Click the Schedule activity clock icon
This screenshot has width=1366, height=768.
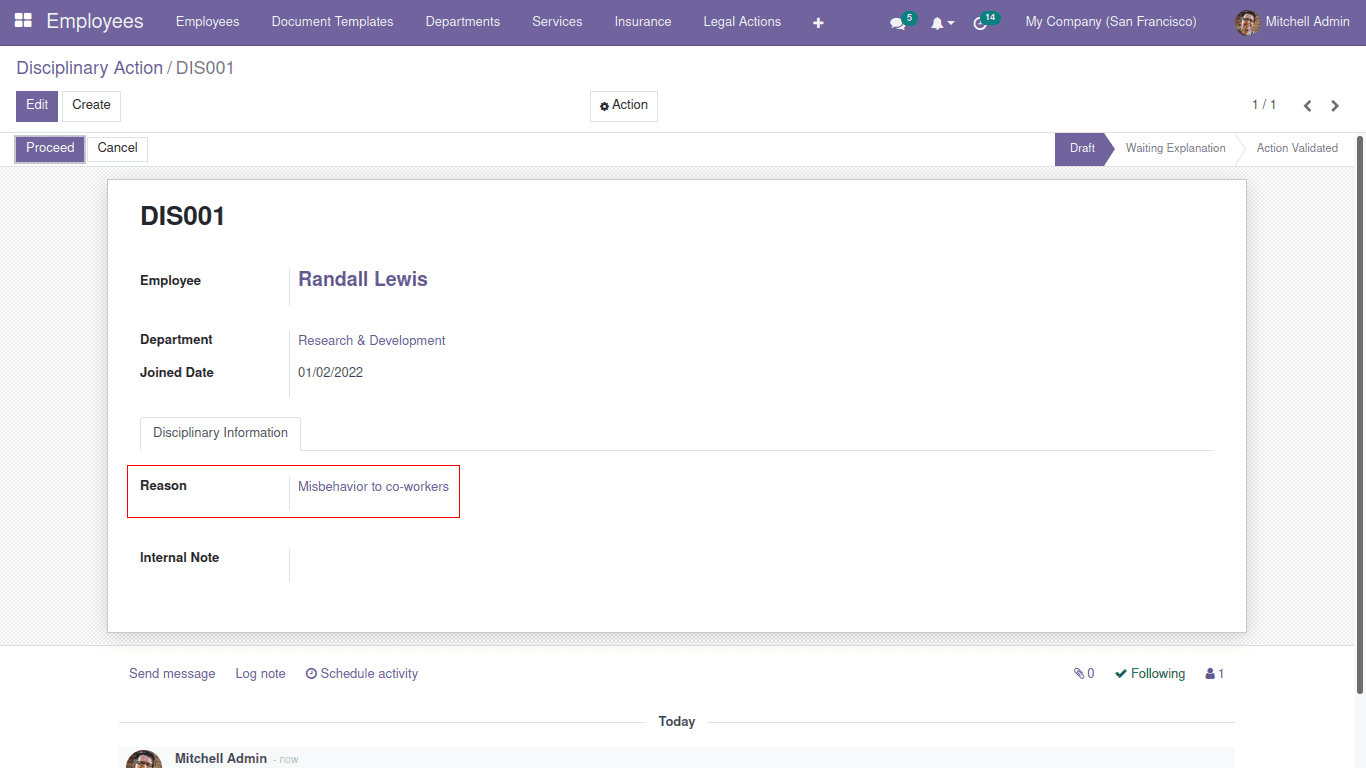pos(311,673)
